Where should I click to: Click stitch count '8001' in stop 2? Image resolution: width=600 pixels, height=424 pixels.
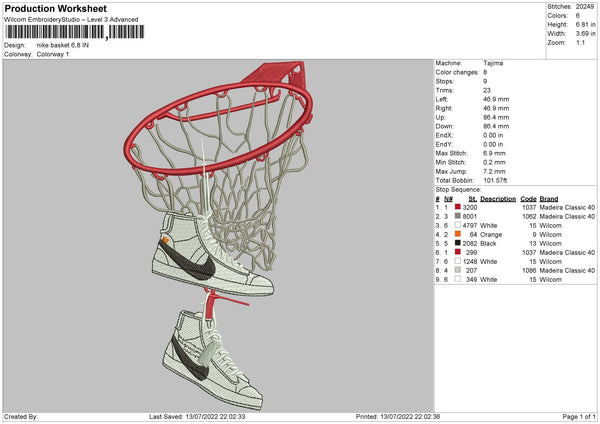tap(470, 217)
